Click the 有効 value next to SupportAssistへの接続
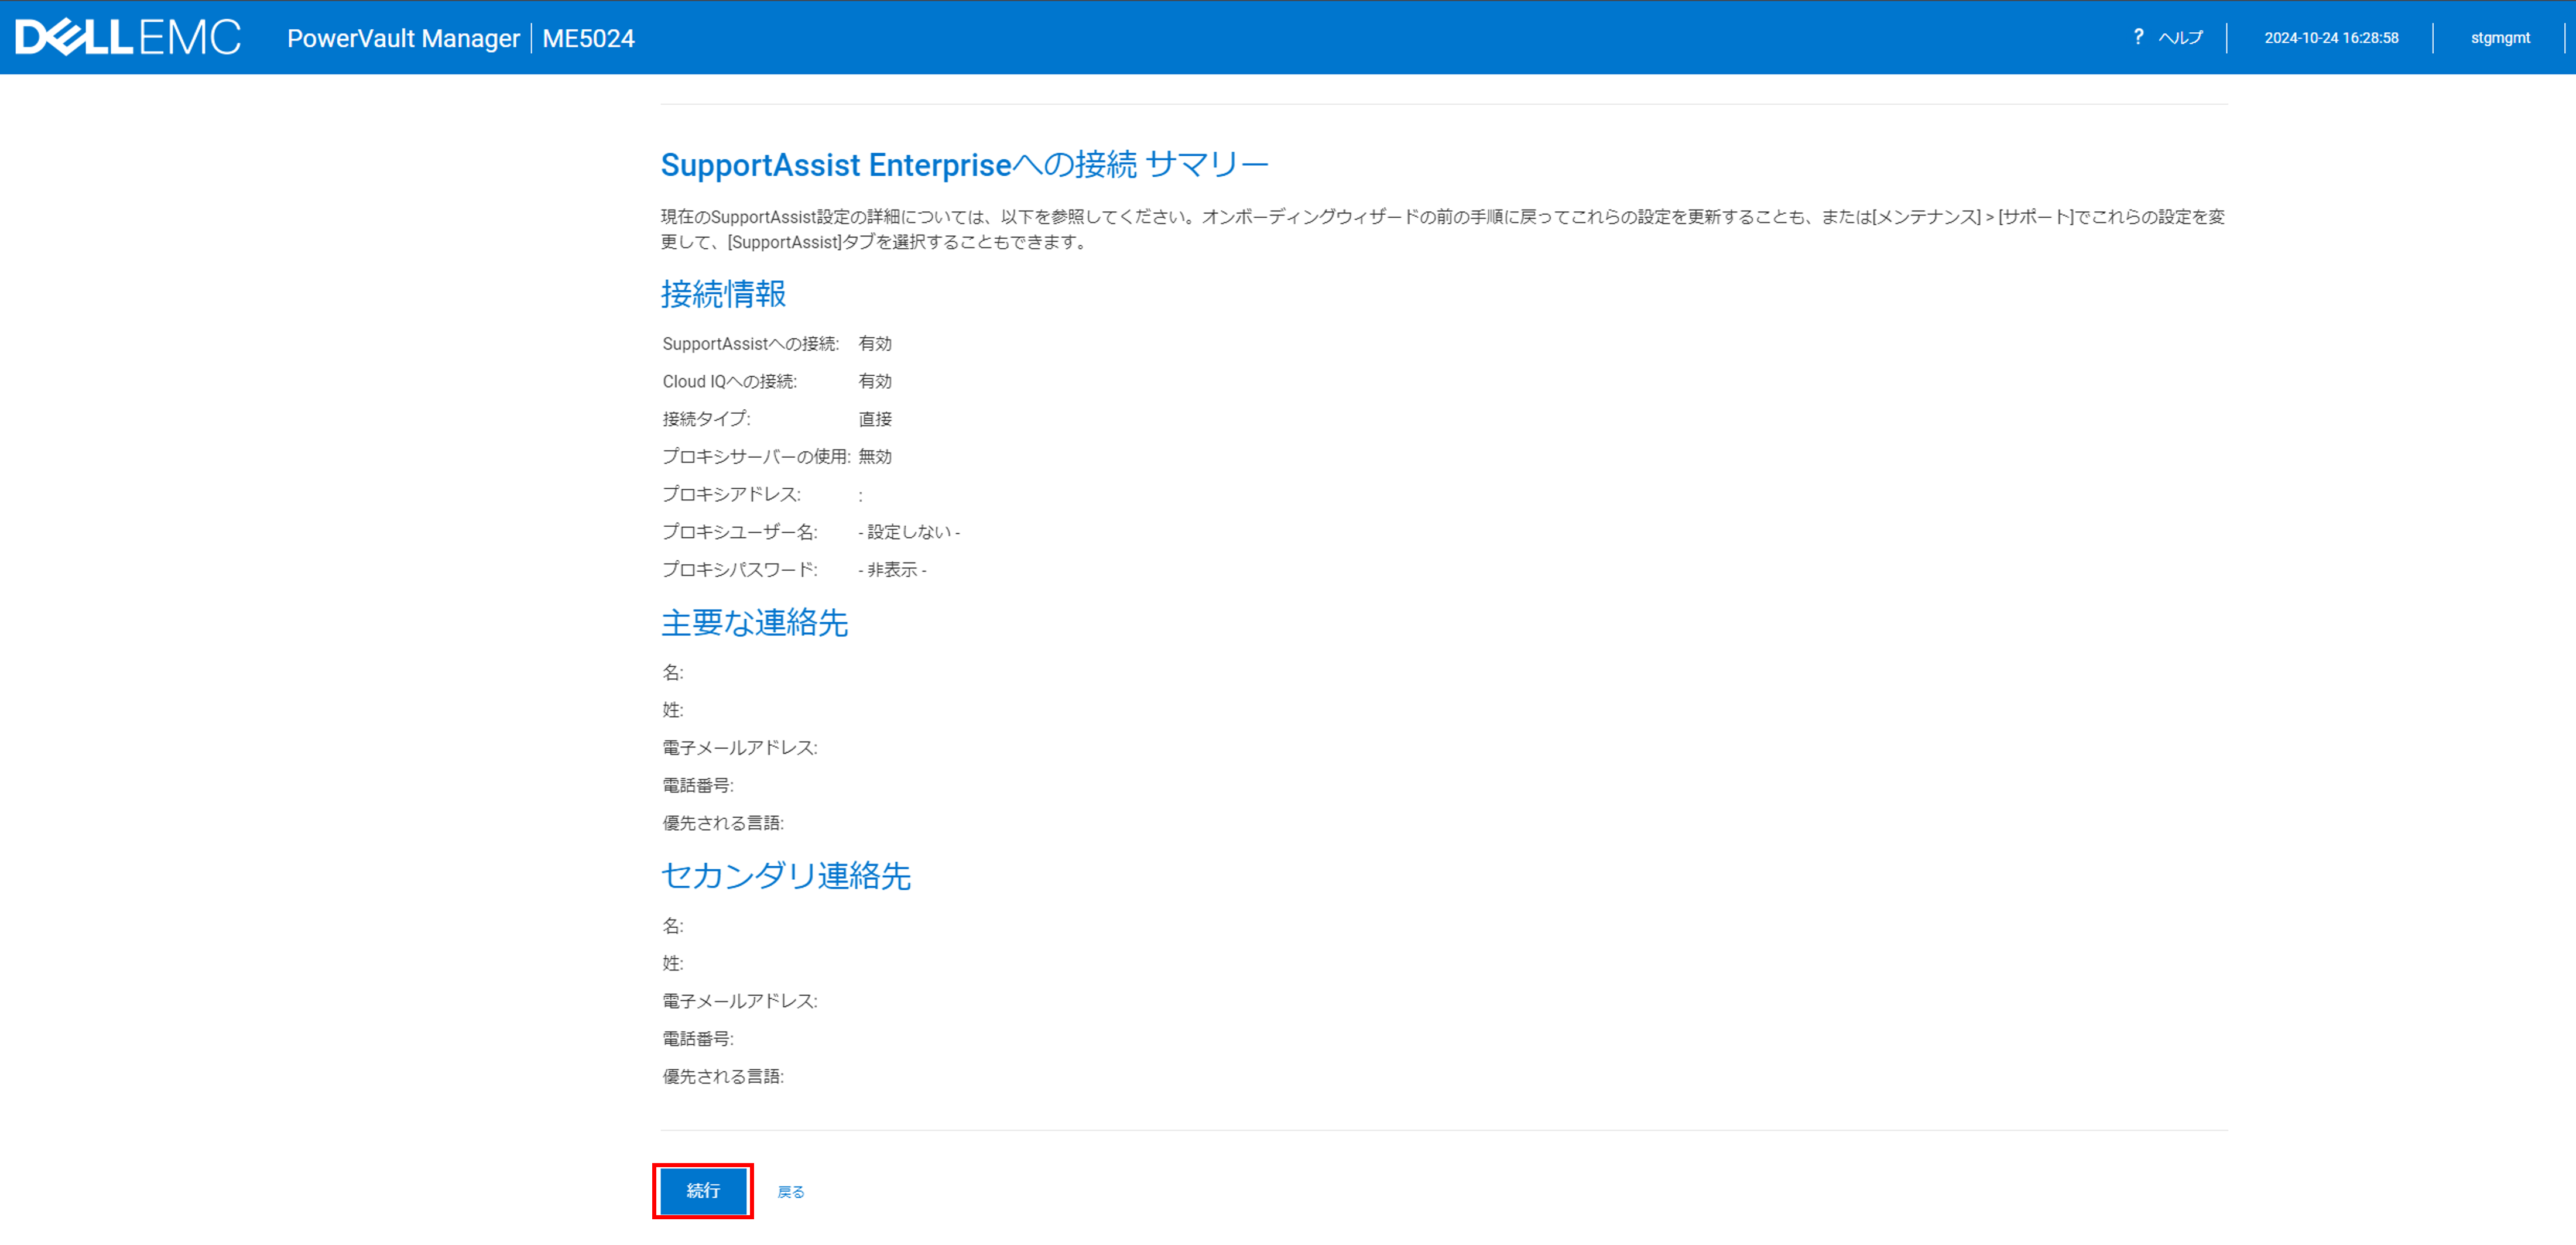This screenshot has width=2576, height=1245. point(875,344)
